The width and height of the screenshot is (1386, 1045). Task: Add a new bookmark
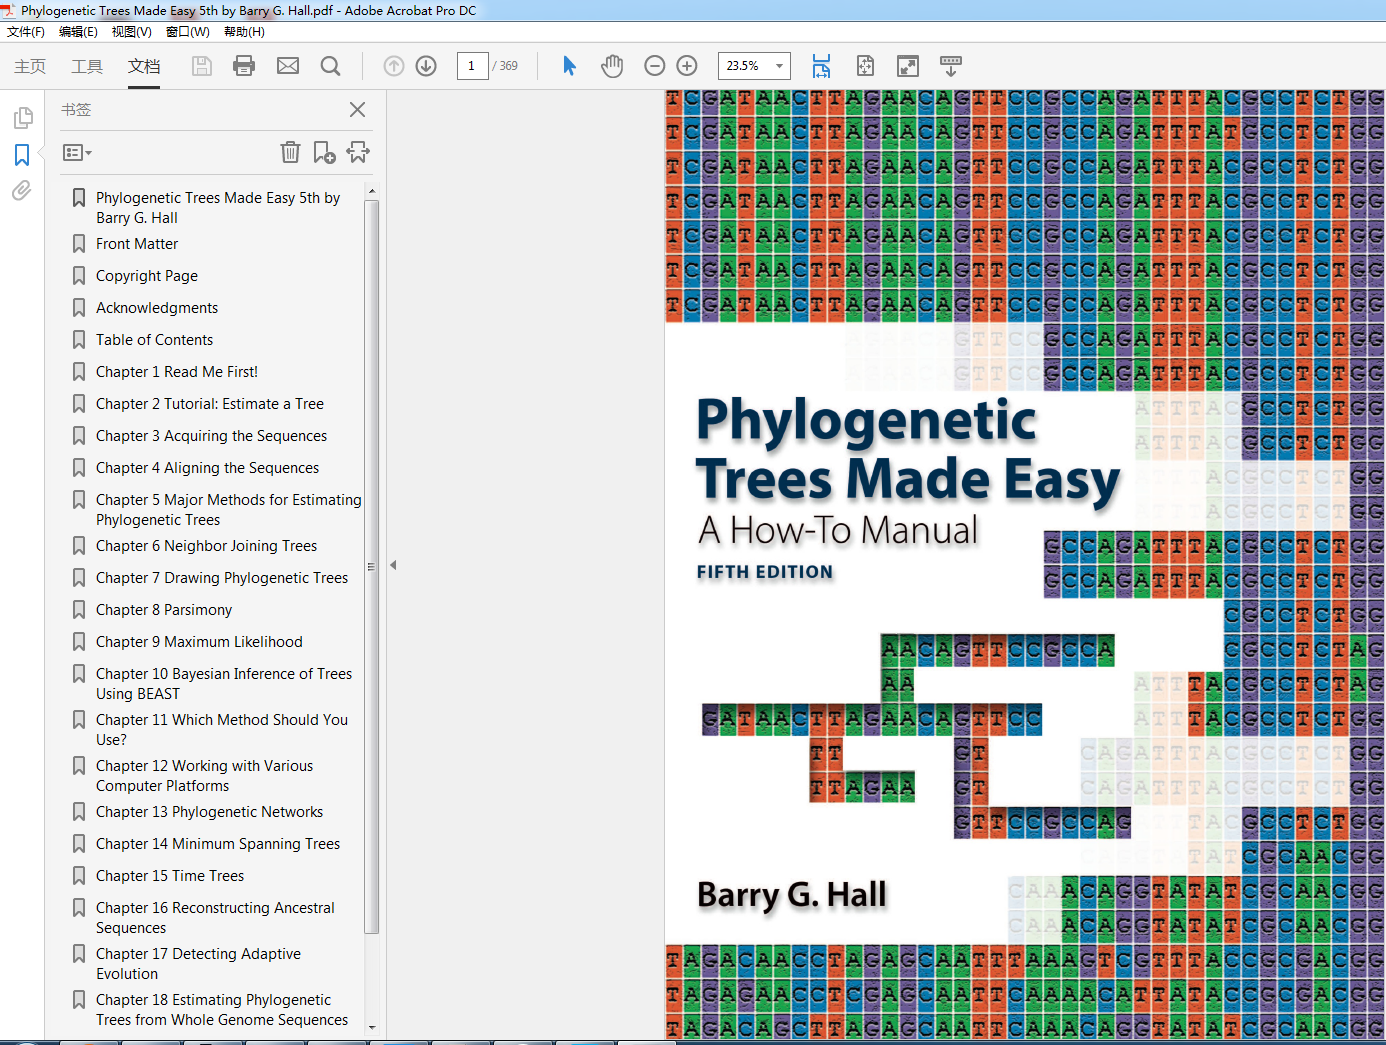[324, 152]
